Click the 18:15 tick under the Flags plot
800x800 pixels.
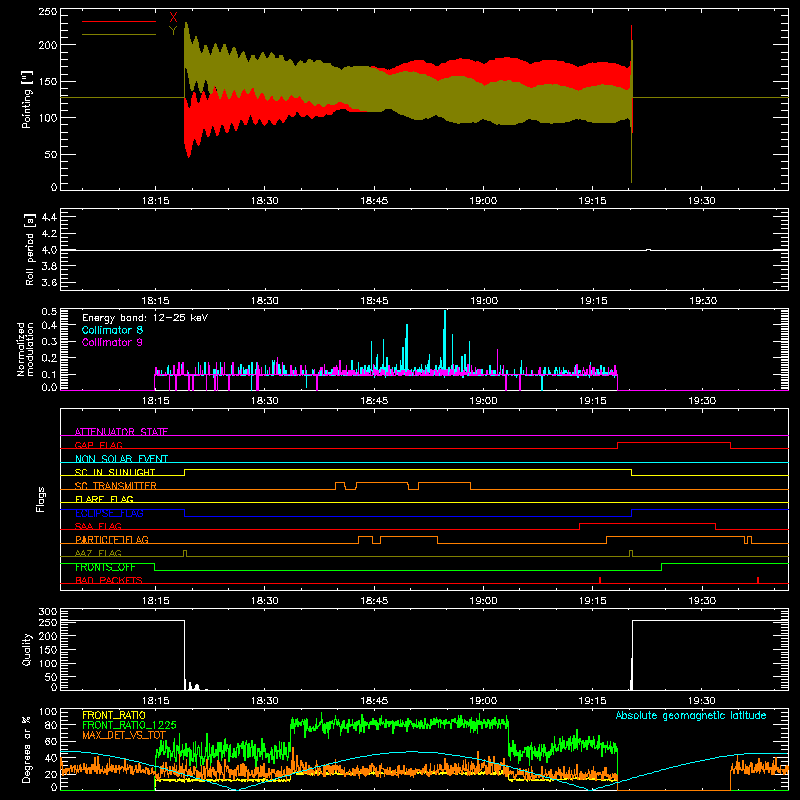point(155,601)
